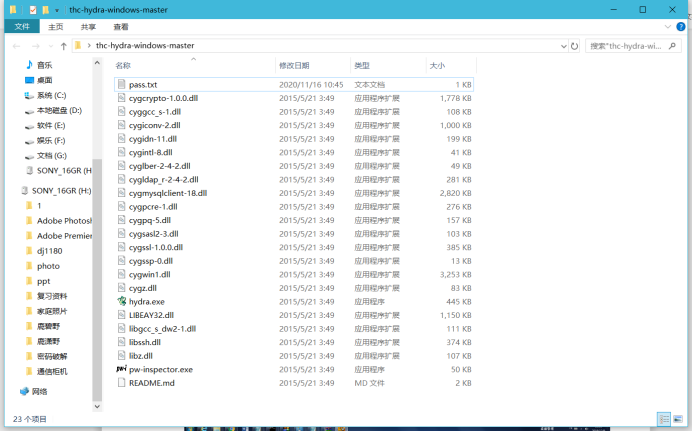Open the 文件 ribbon tab
Viewport: 692px width, 431px height.
coord(22,26)
